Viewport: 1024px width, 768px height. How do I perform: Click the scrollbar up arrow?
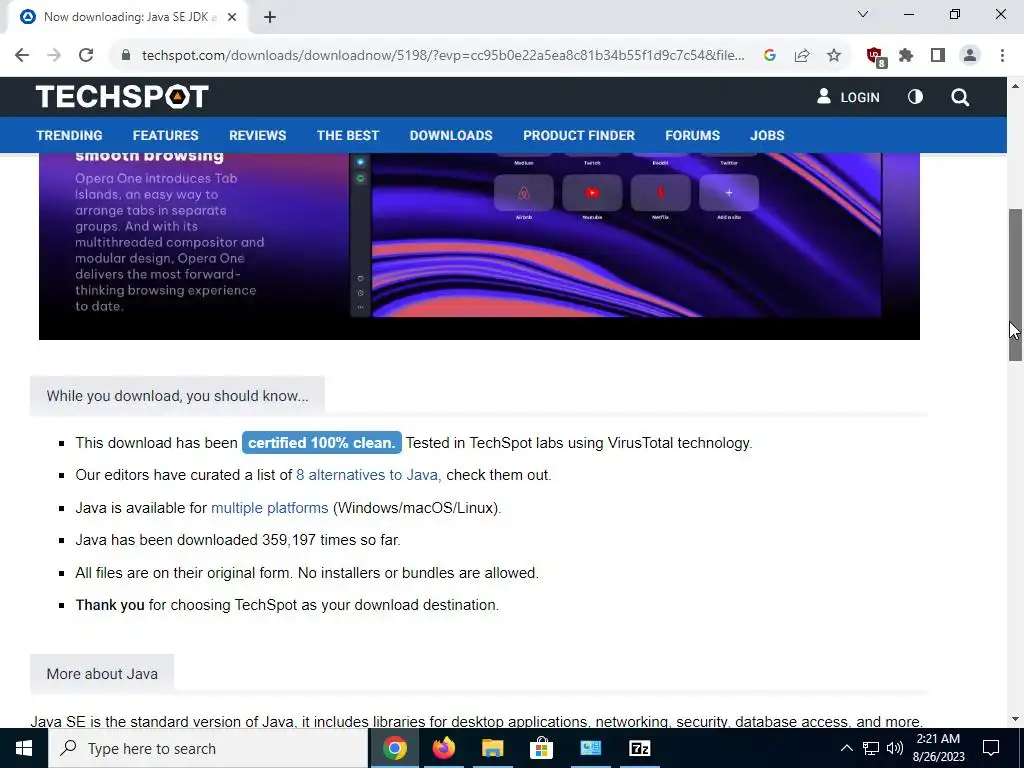[1015, 86]
